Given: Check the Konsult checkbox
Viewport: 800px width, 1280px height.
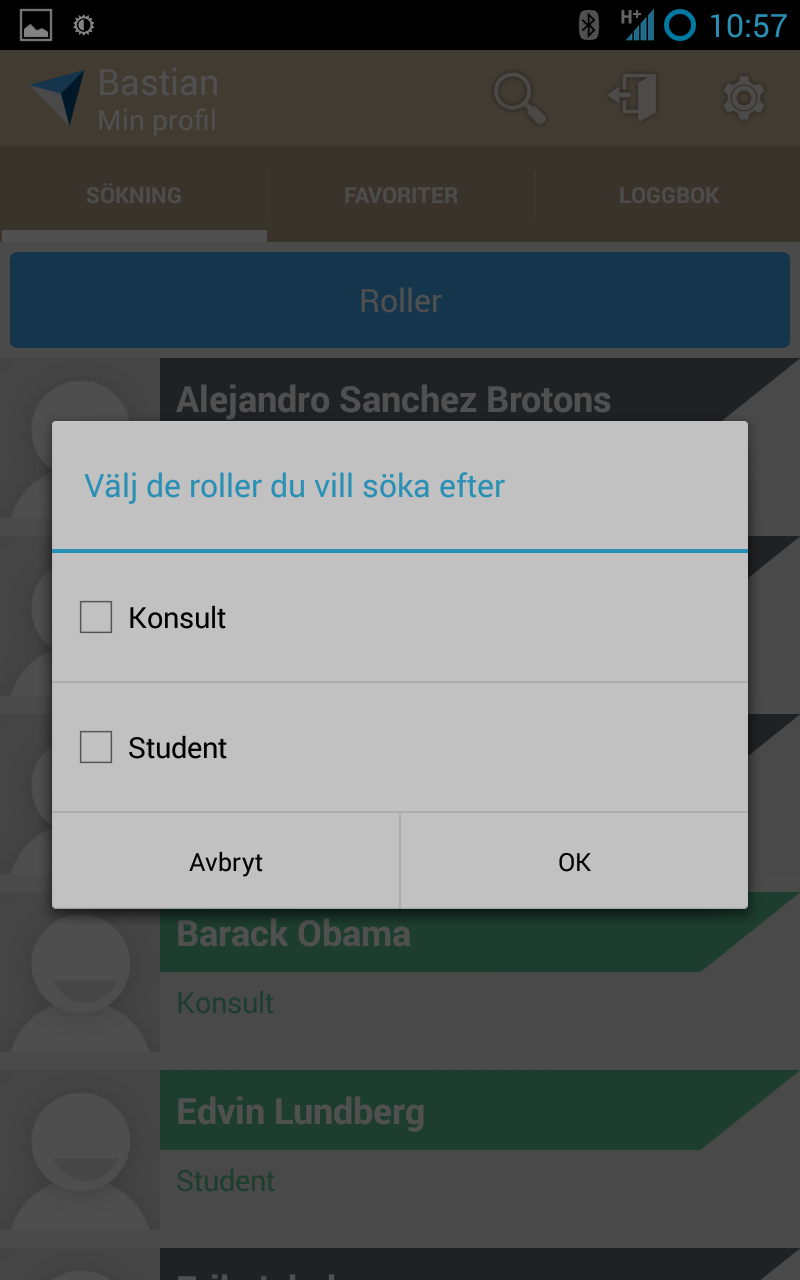Looking at the screenshot, I should click(96, 617).
